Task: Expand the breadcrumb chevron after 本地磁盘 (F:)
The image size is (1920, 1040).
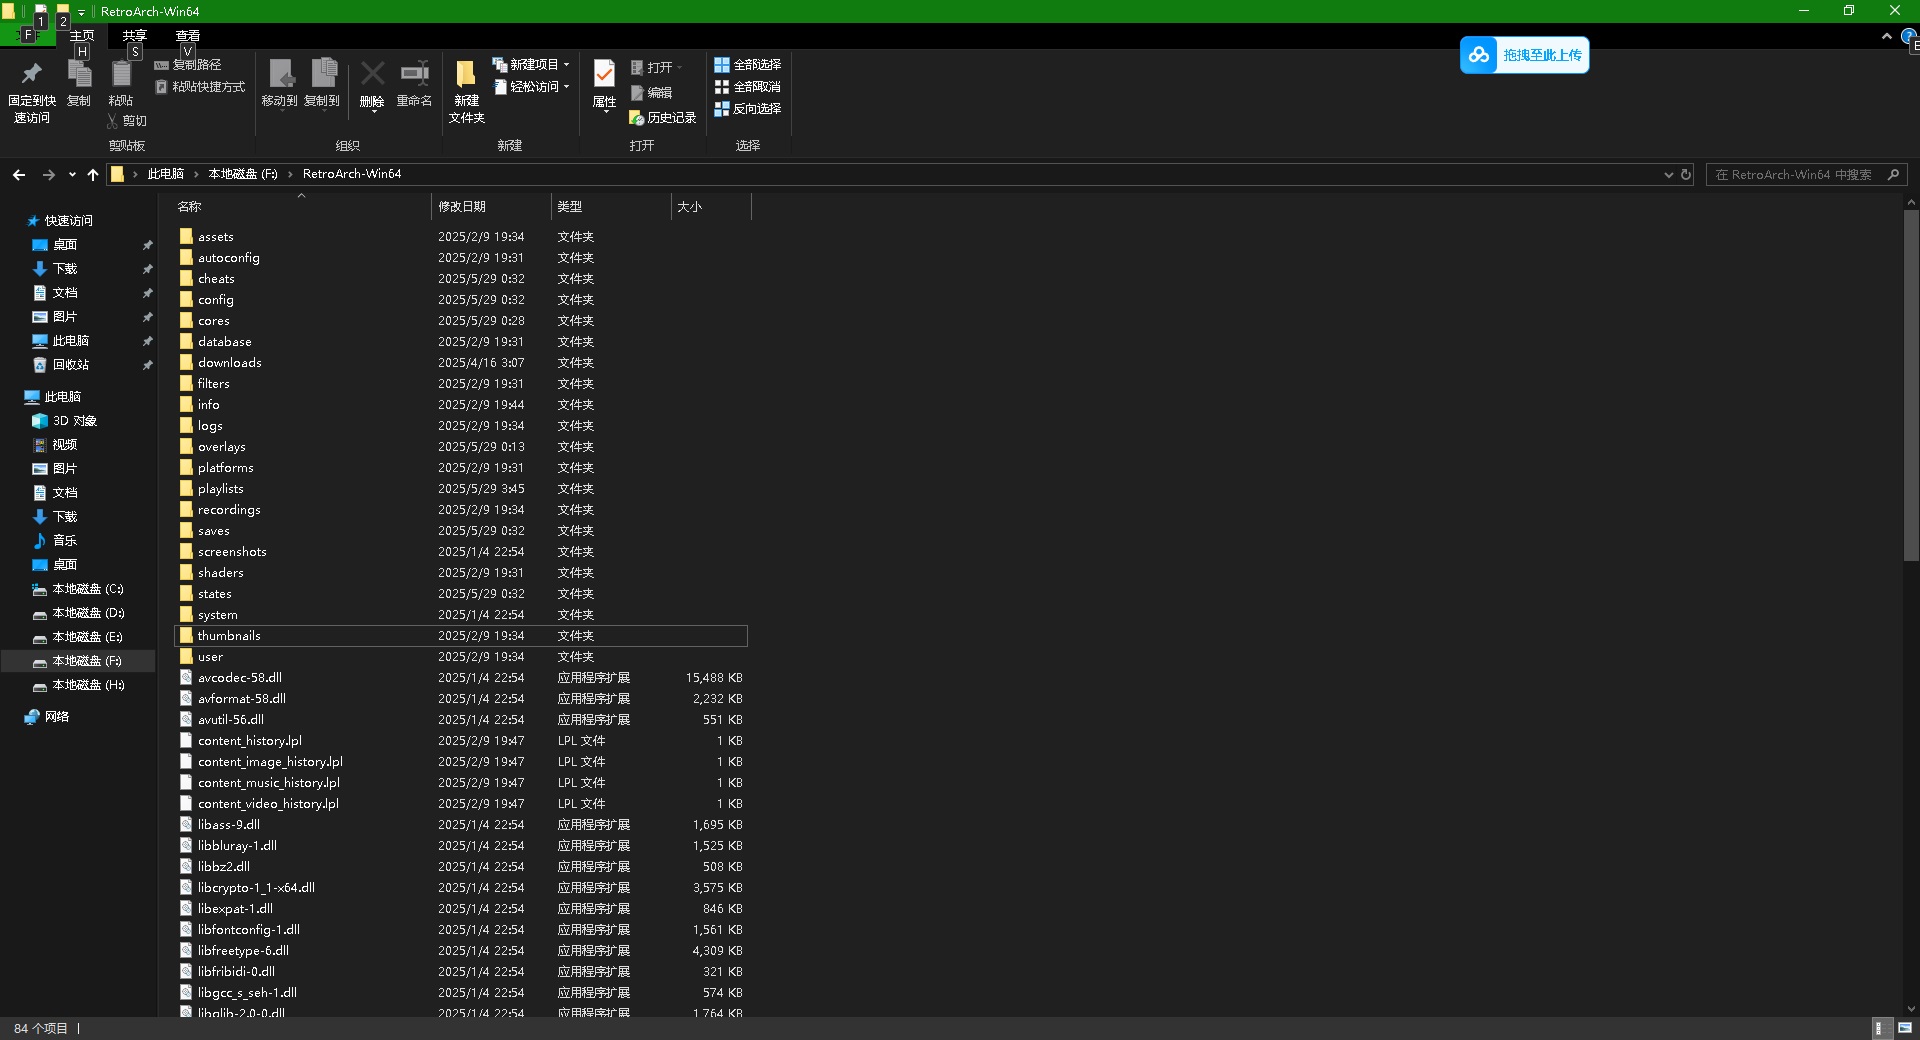Action: coord(290,175)
